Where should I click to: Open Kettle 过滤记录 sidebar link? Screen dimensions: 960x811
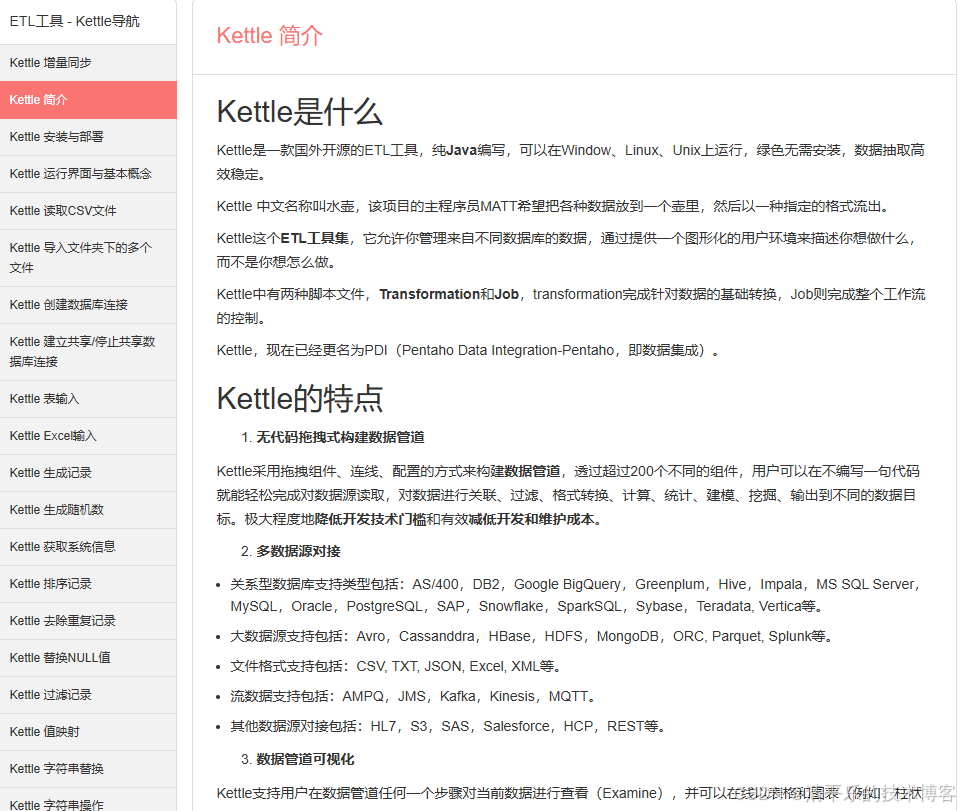[88, 695]
